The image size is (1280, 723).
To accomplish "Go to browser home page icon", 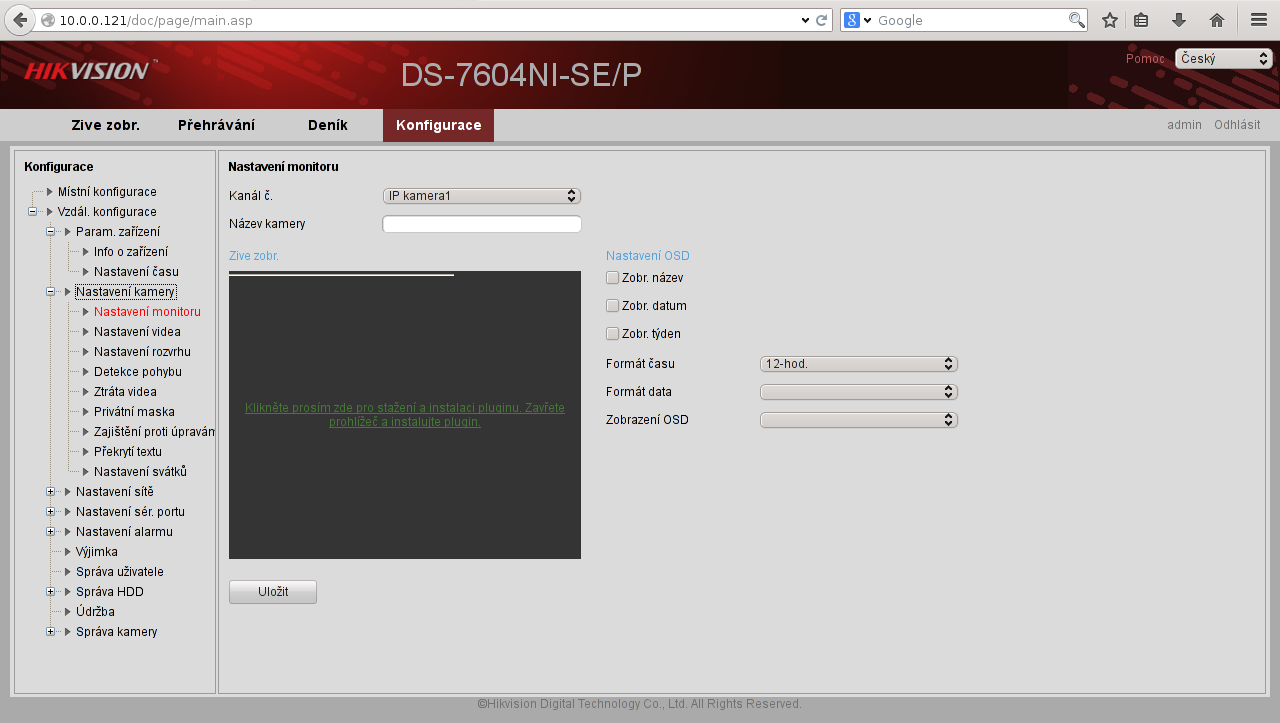I will click(1217, 20).
